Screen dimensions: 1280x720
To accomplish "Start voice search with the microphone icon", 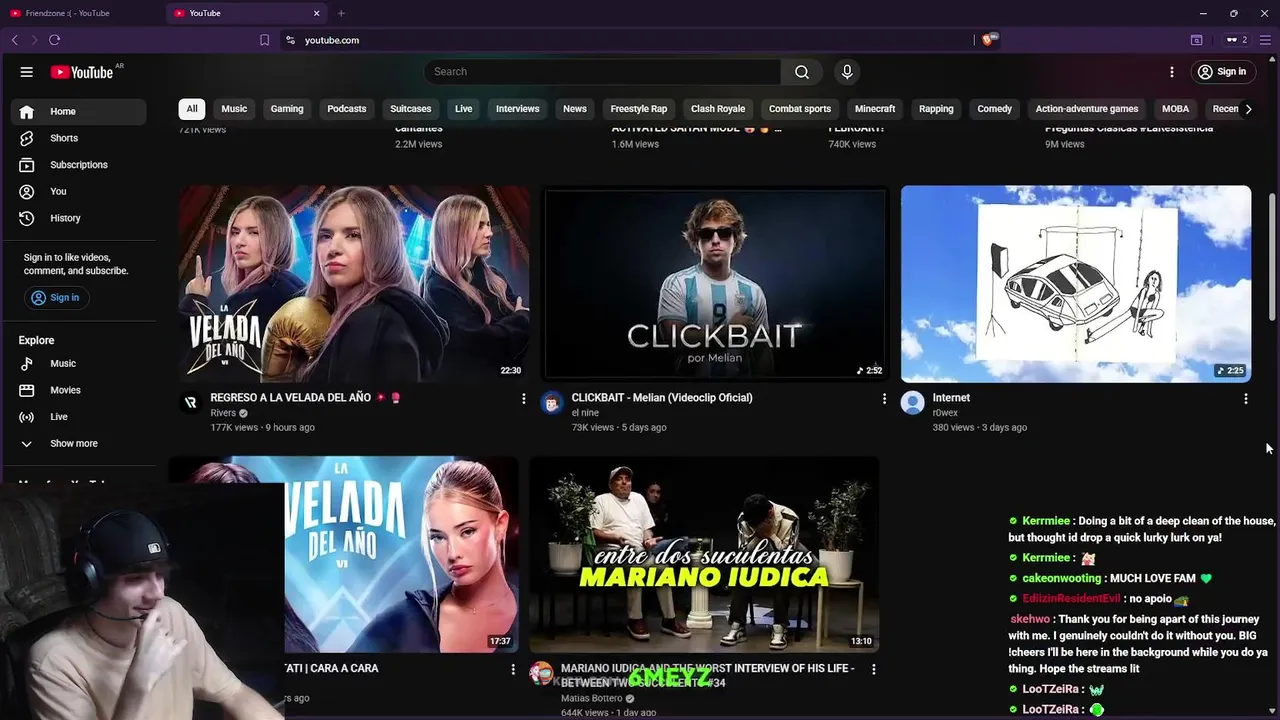I will point(847,72).
